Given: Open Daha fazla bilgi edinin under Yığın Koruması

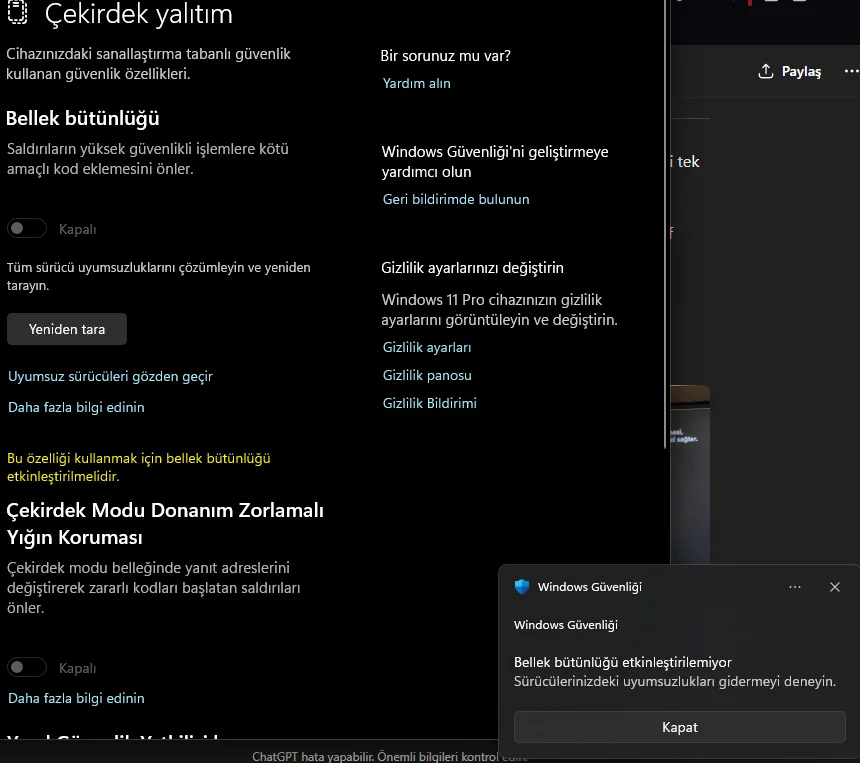Looking at the screenshot, I should (76, 698).
